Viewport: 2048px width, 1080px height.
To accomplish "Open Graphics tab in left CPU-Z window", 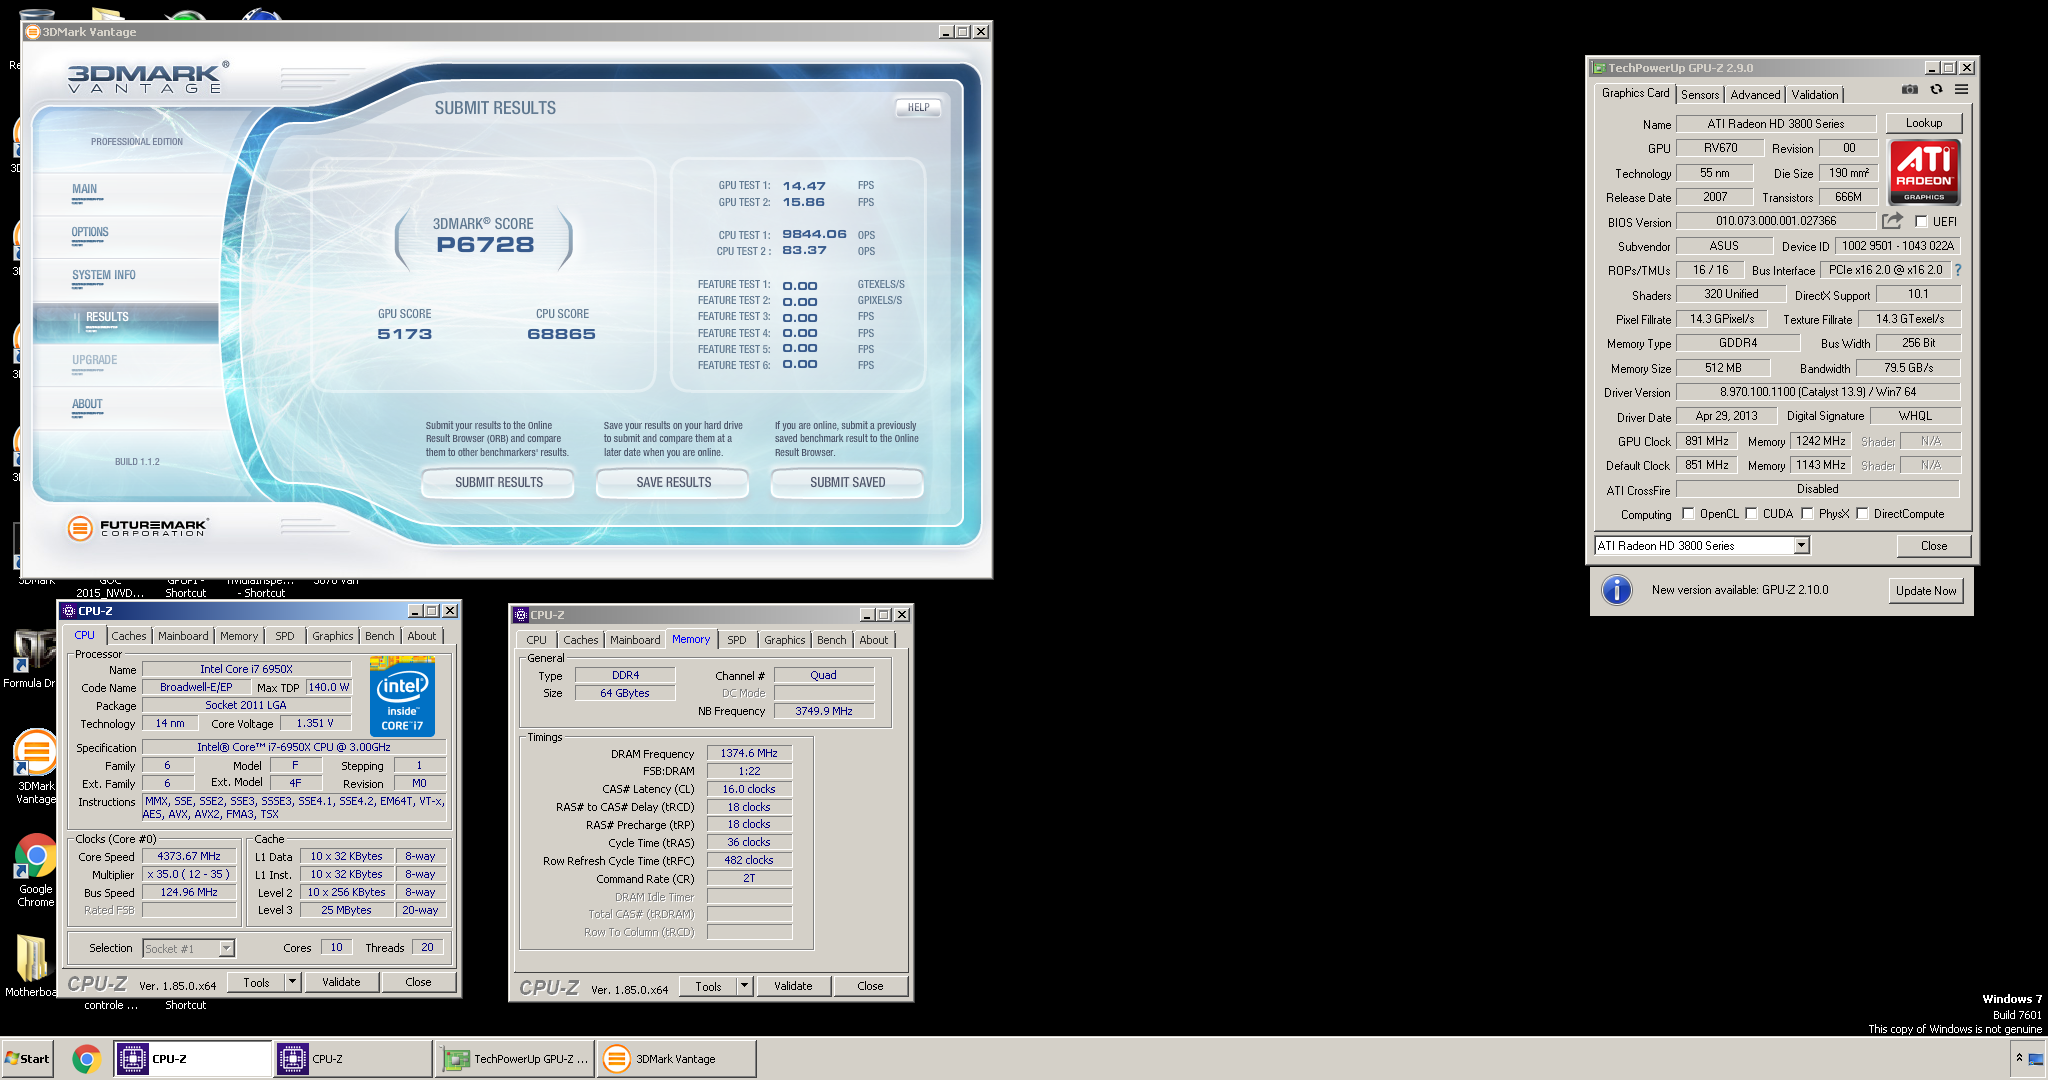I will (333, 636).
